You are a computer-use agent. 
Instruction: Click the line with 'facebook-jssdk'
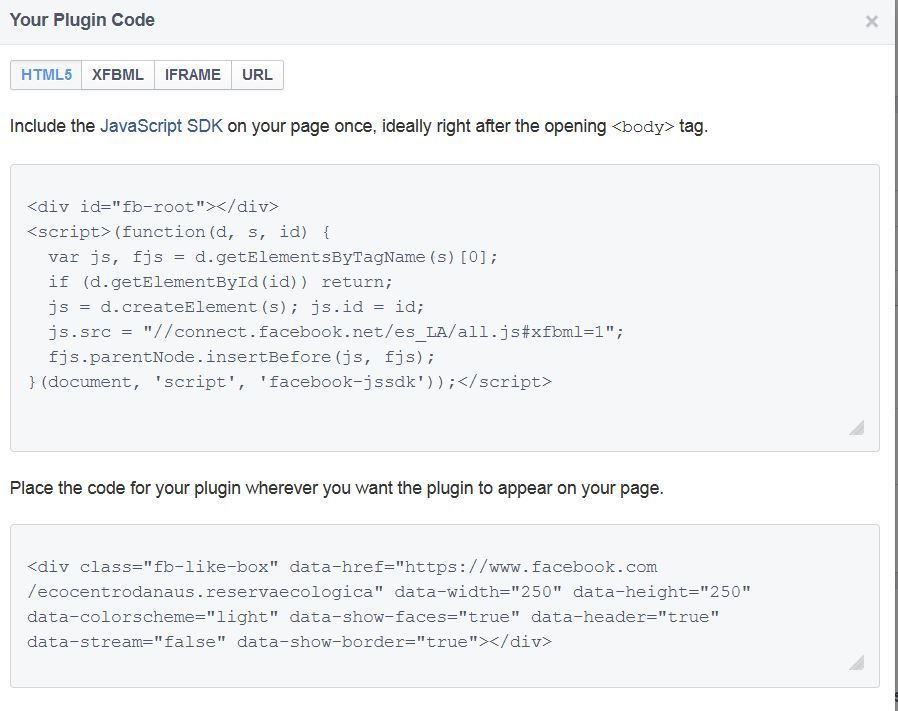pyautogui.click(x=289, y=382)
